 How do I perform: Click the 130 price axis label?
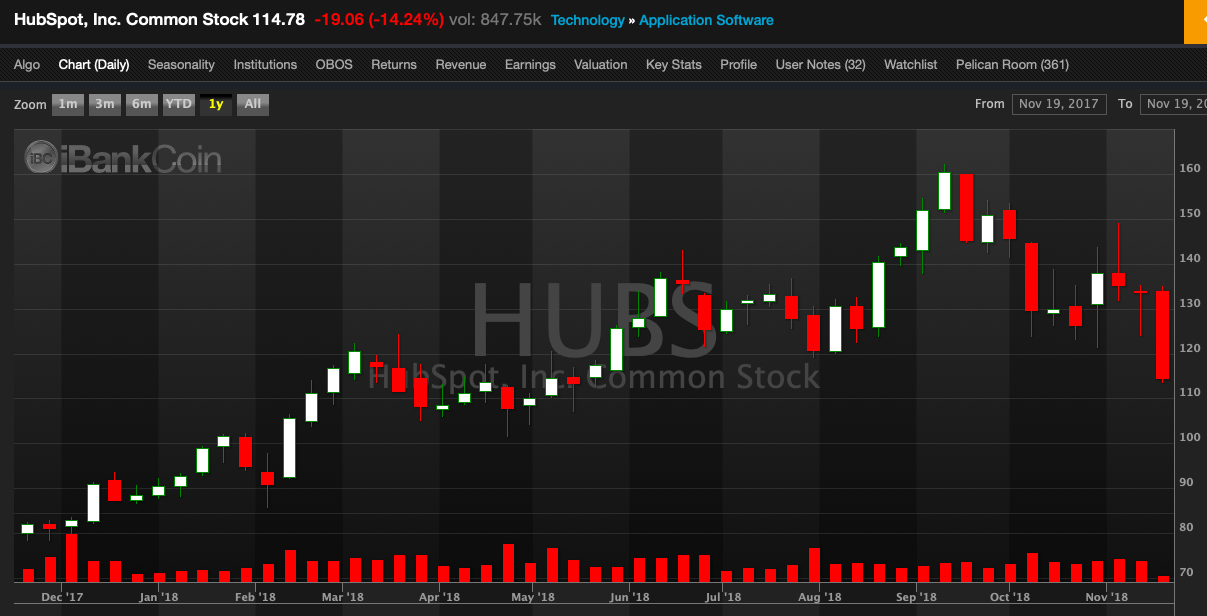1189,303
